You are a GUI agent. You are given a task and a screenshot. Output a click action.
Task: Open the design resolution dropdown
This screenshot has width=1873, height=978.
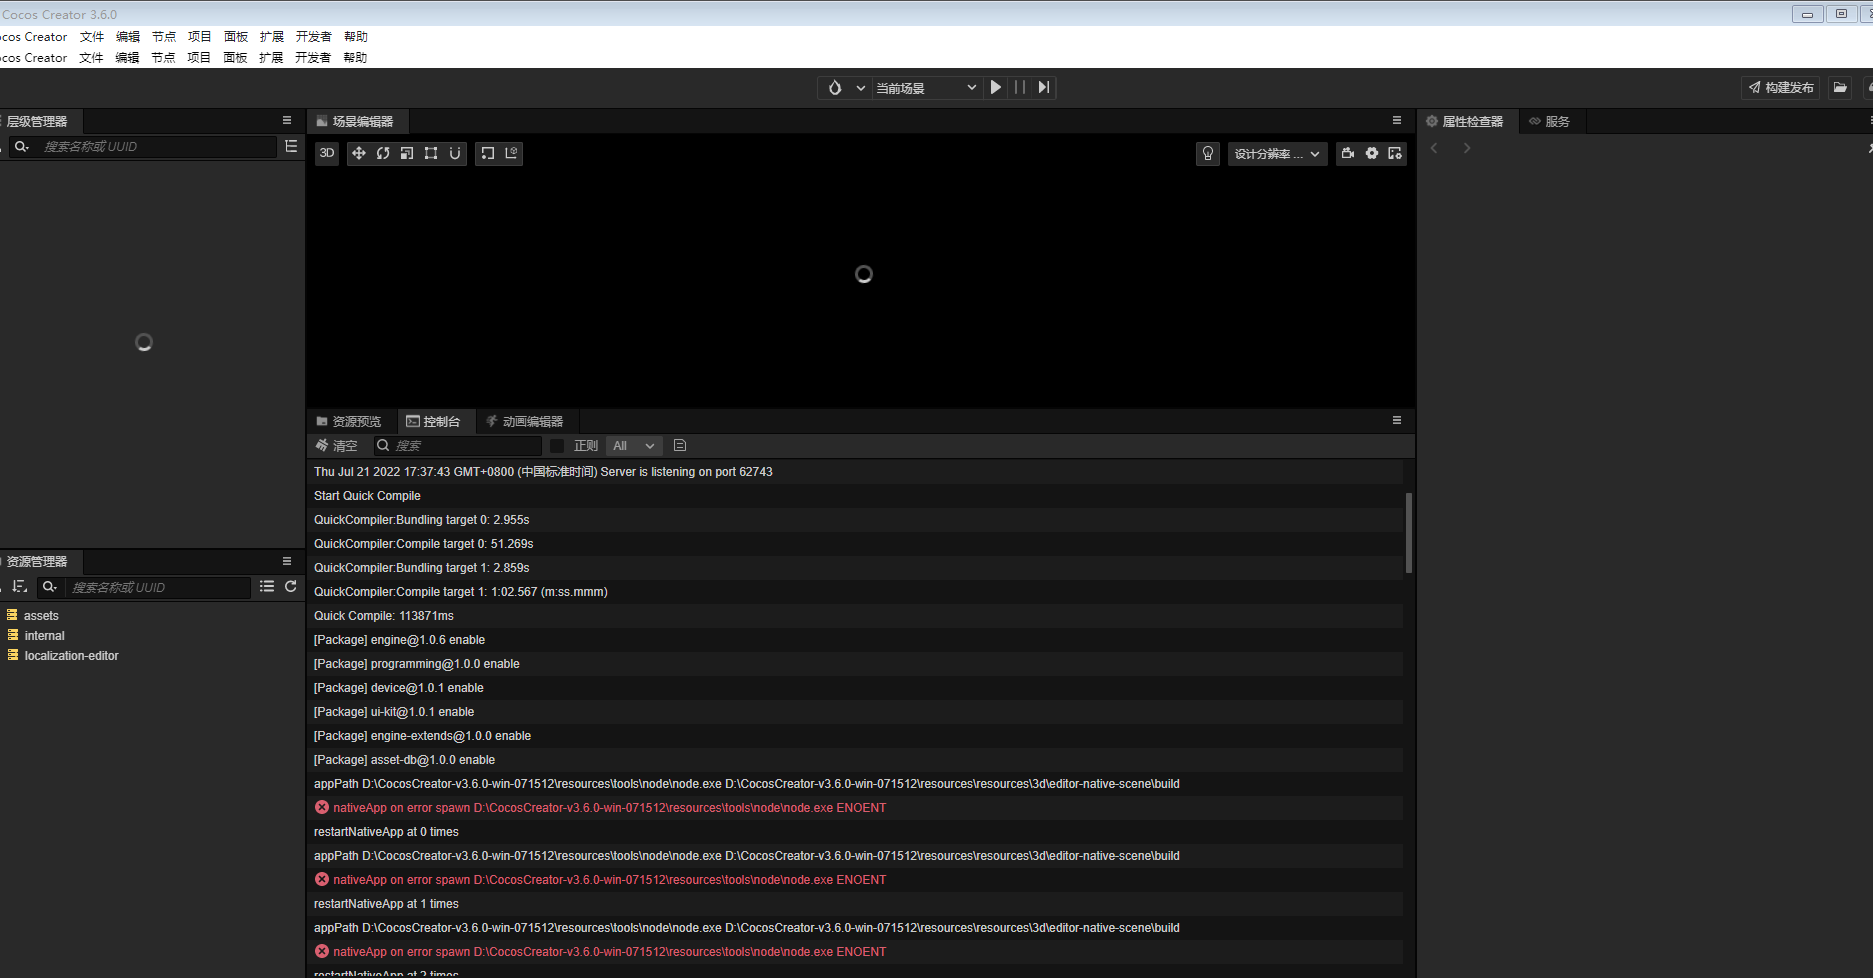[1277, 154]
